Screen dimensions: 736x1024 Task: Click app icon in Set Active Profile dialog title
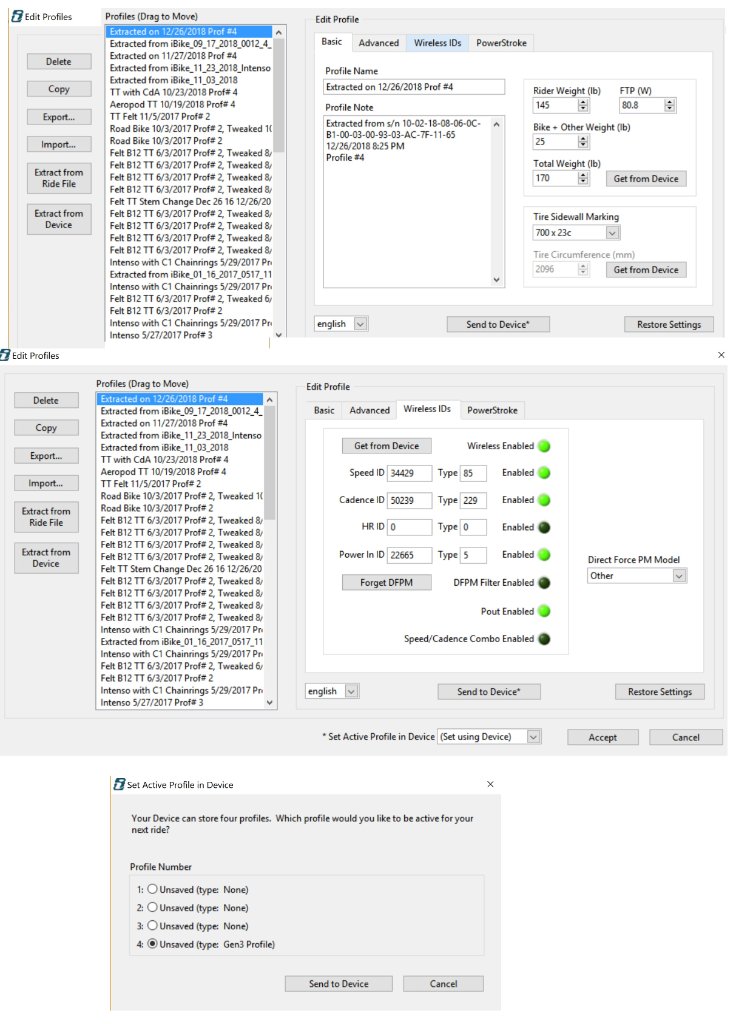point(119,785)
